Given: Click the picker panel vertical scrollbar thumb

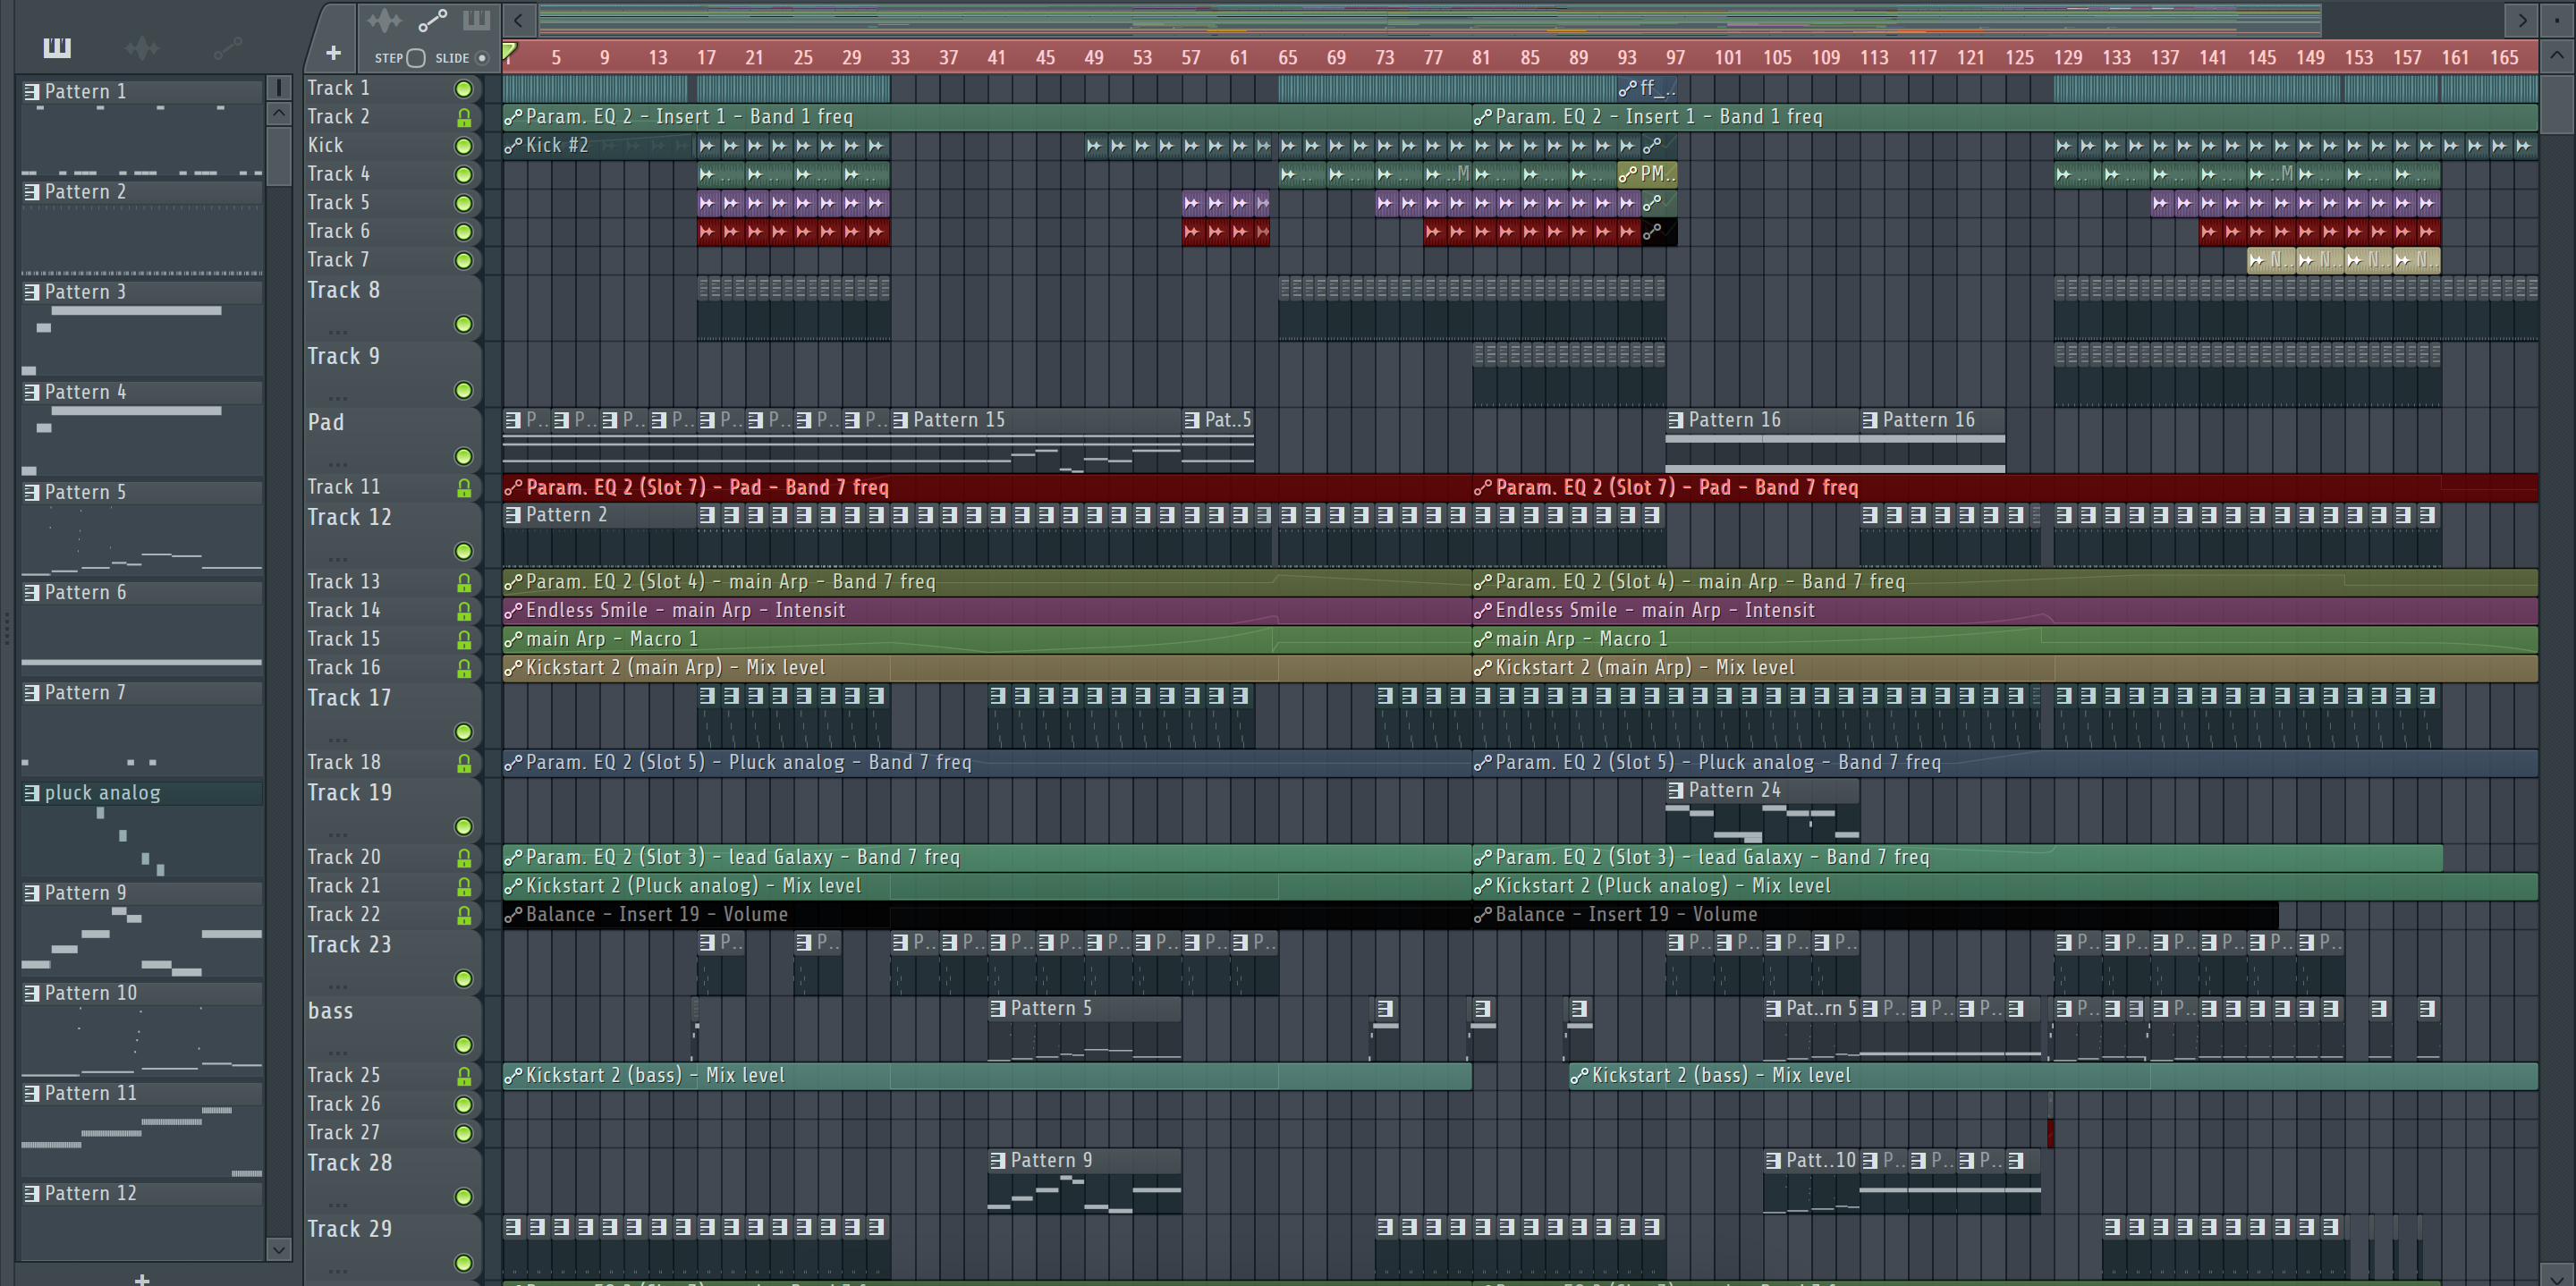Looking at the screenshot, I should [x=279, y=155].
